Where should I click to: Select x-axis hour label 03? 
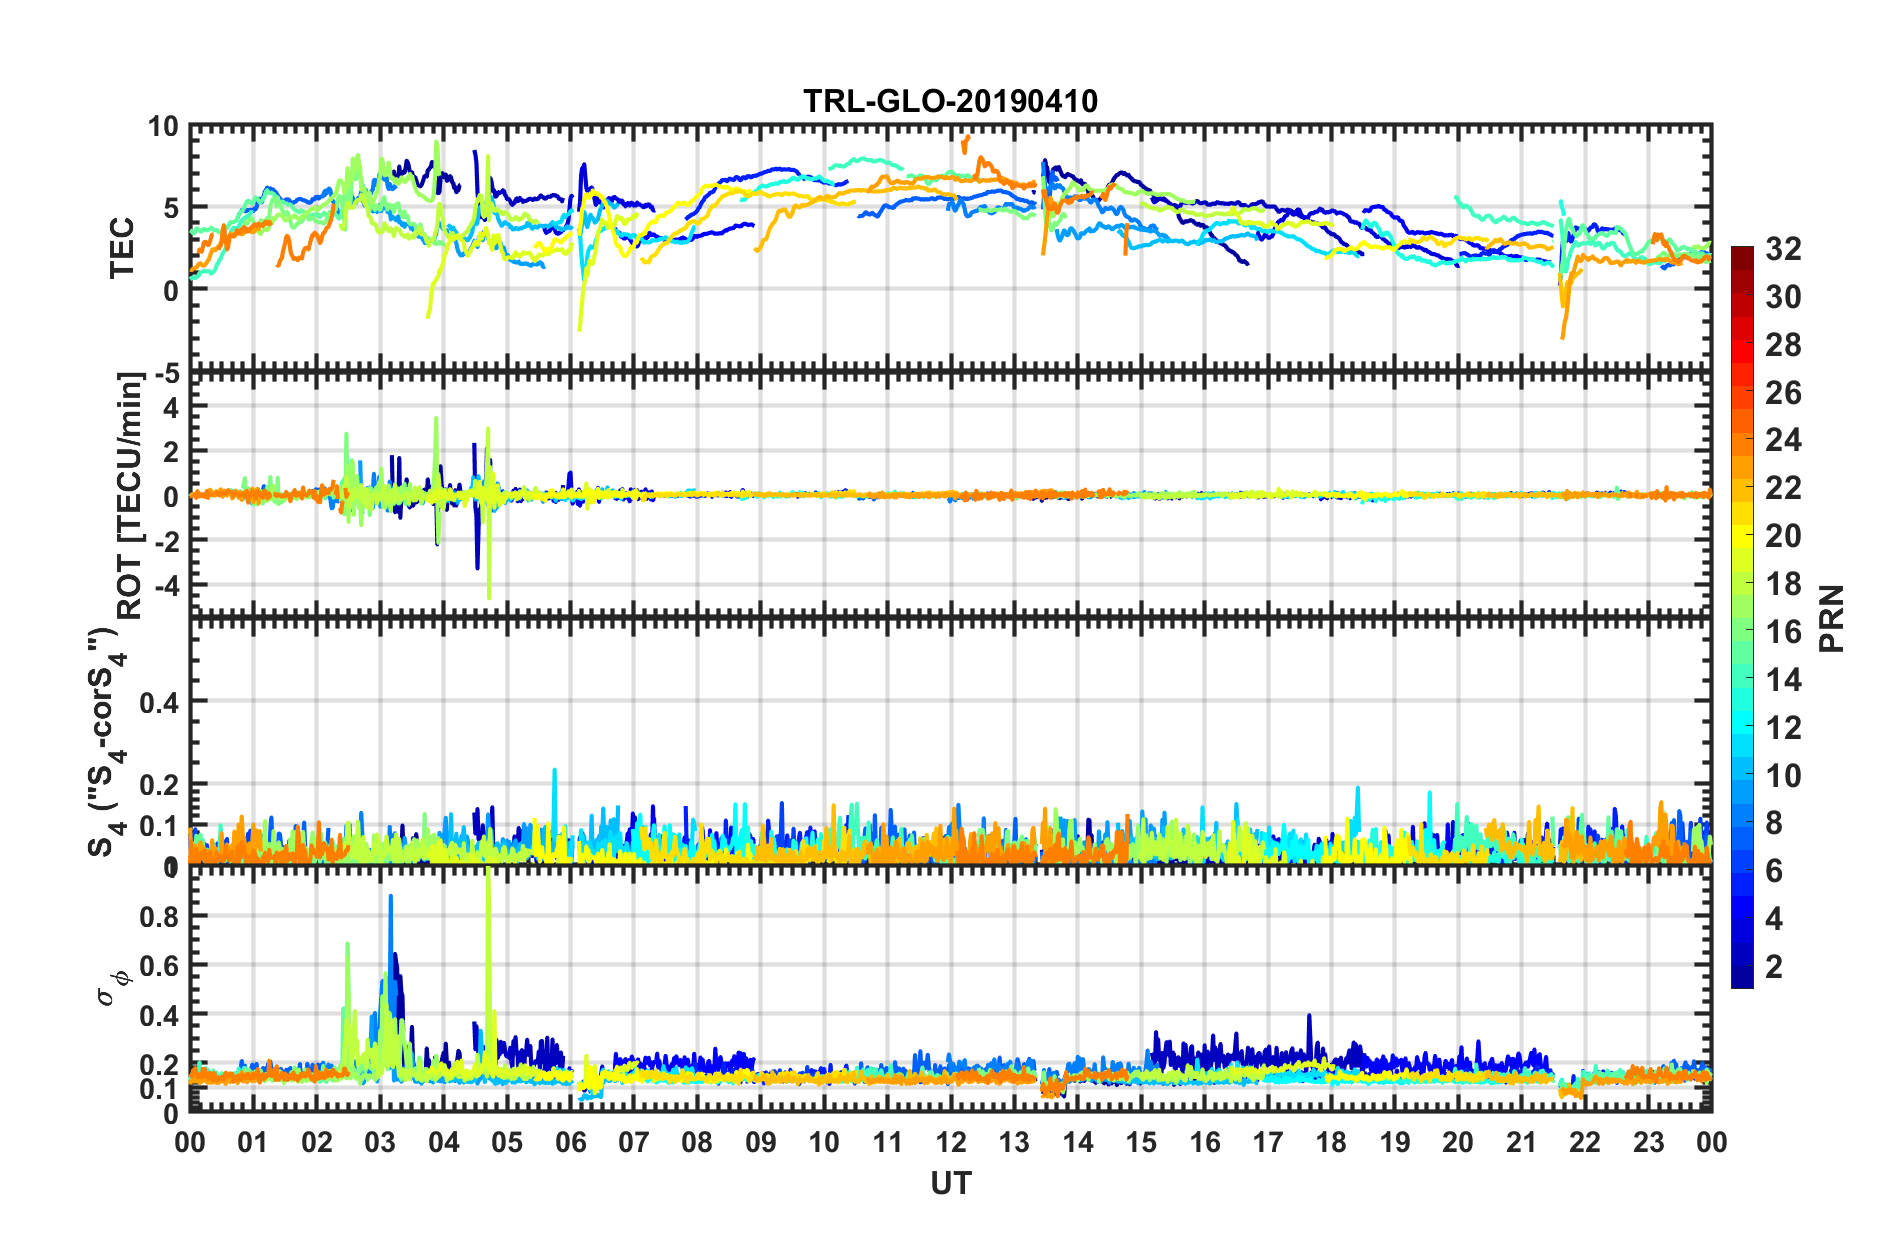click(x=380, y=1142)
